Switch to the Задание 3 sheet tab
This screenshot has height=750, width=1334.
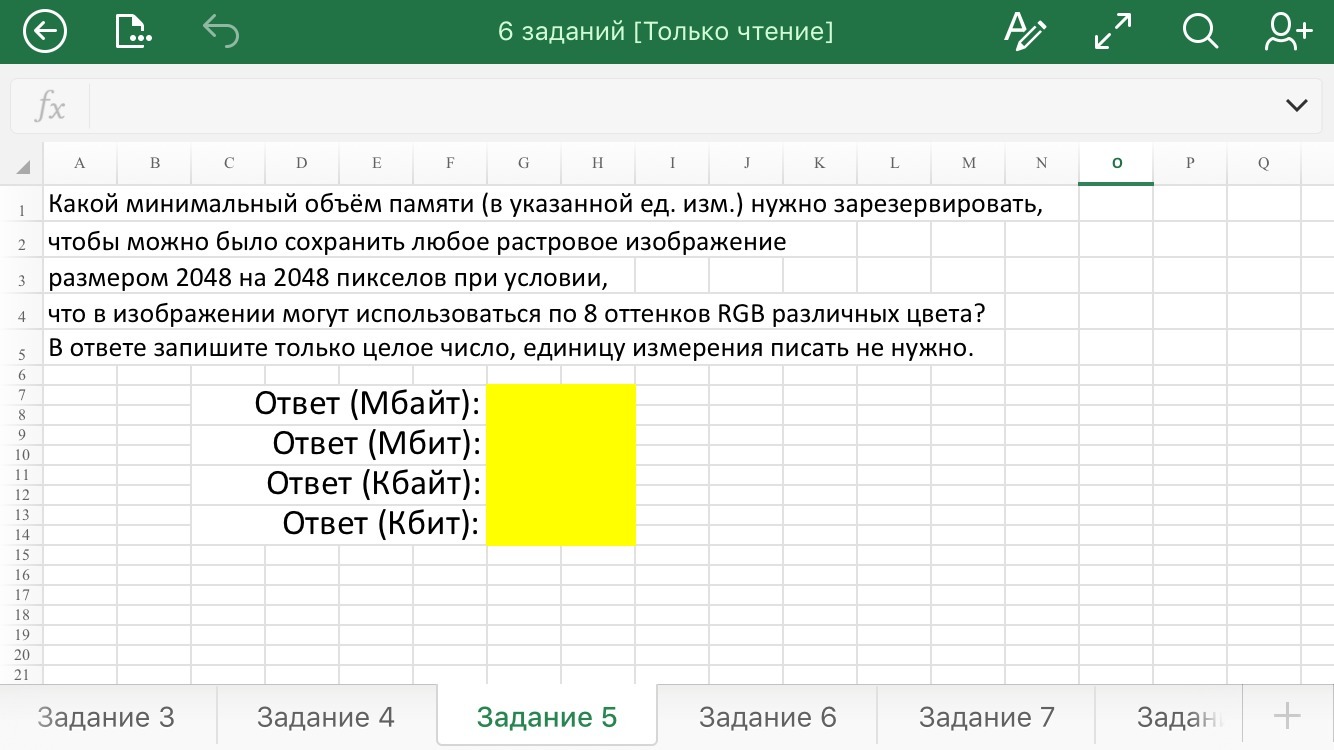point(106,717)
